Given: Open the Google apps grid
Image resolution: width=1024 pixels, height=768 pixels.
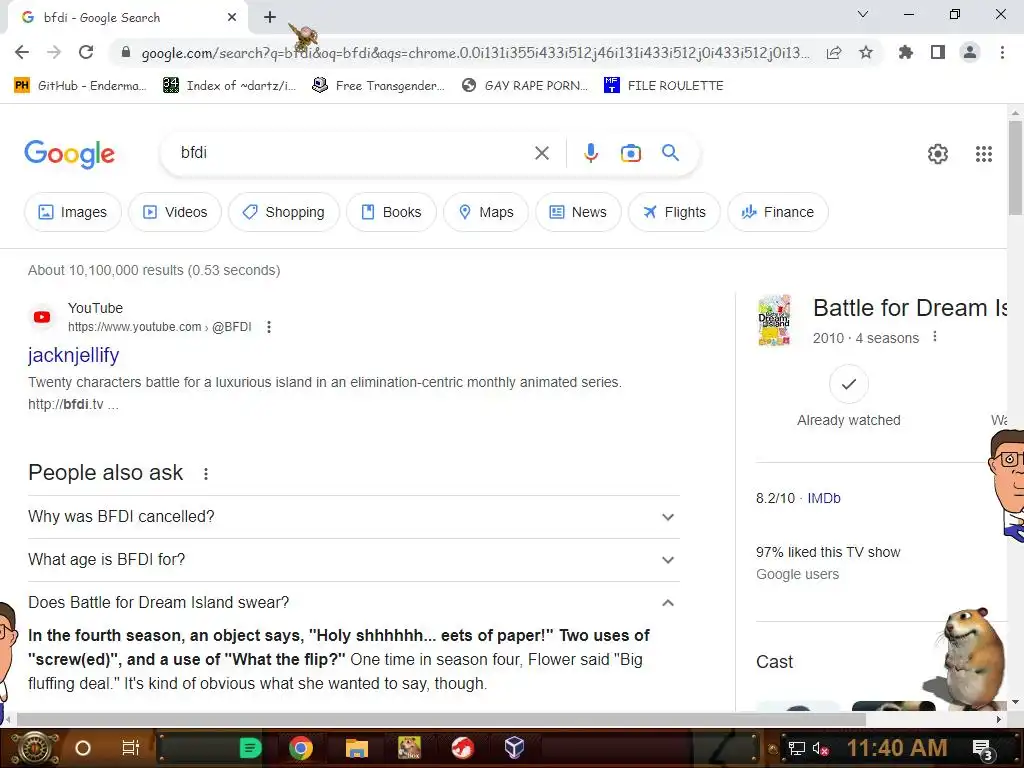Looking at the screenshot, I should point(984,153).
